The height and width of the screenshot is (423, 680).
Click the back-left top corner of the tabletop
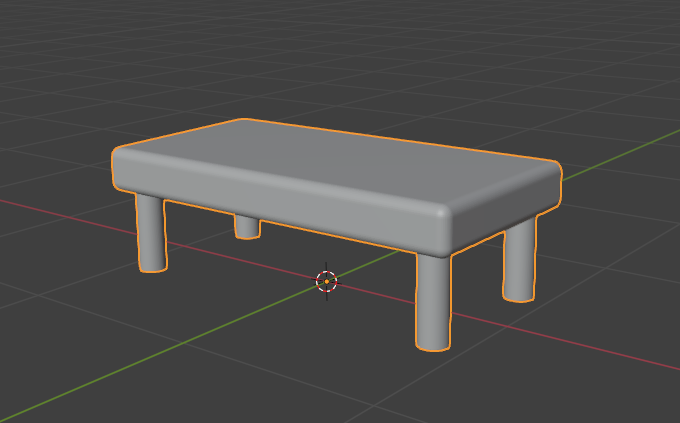(240, 123)
